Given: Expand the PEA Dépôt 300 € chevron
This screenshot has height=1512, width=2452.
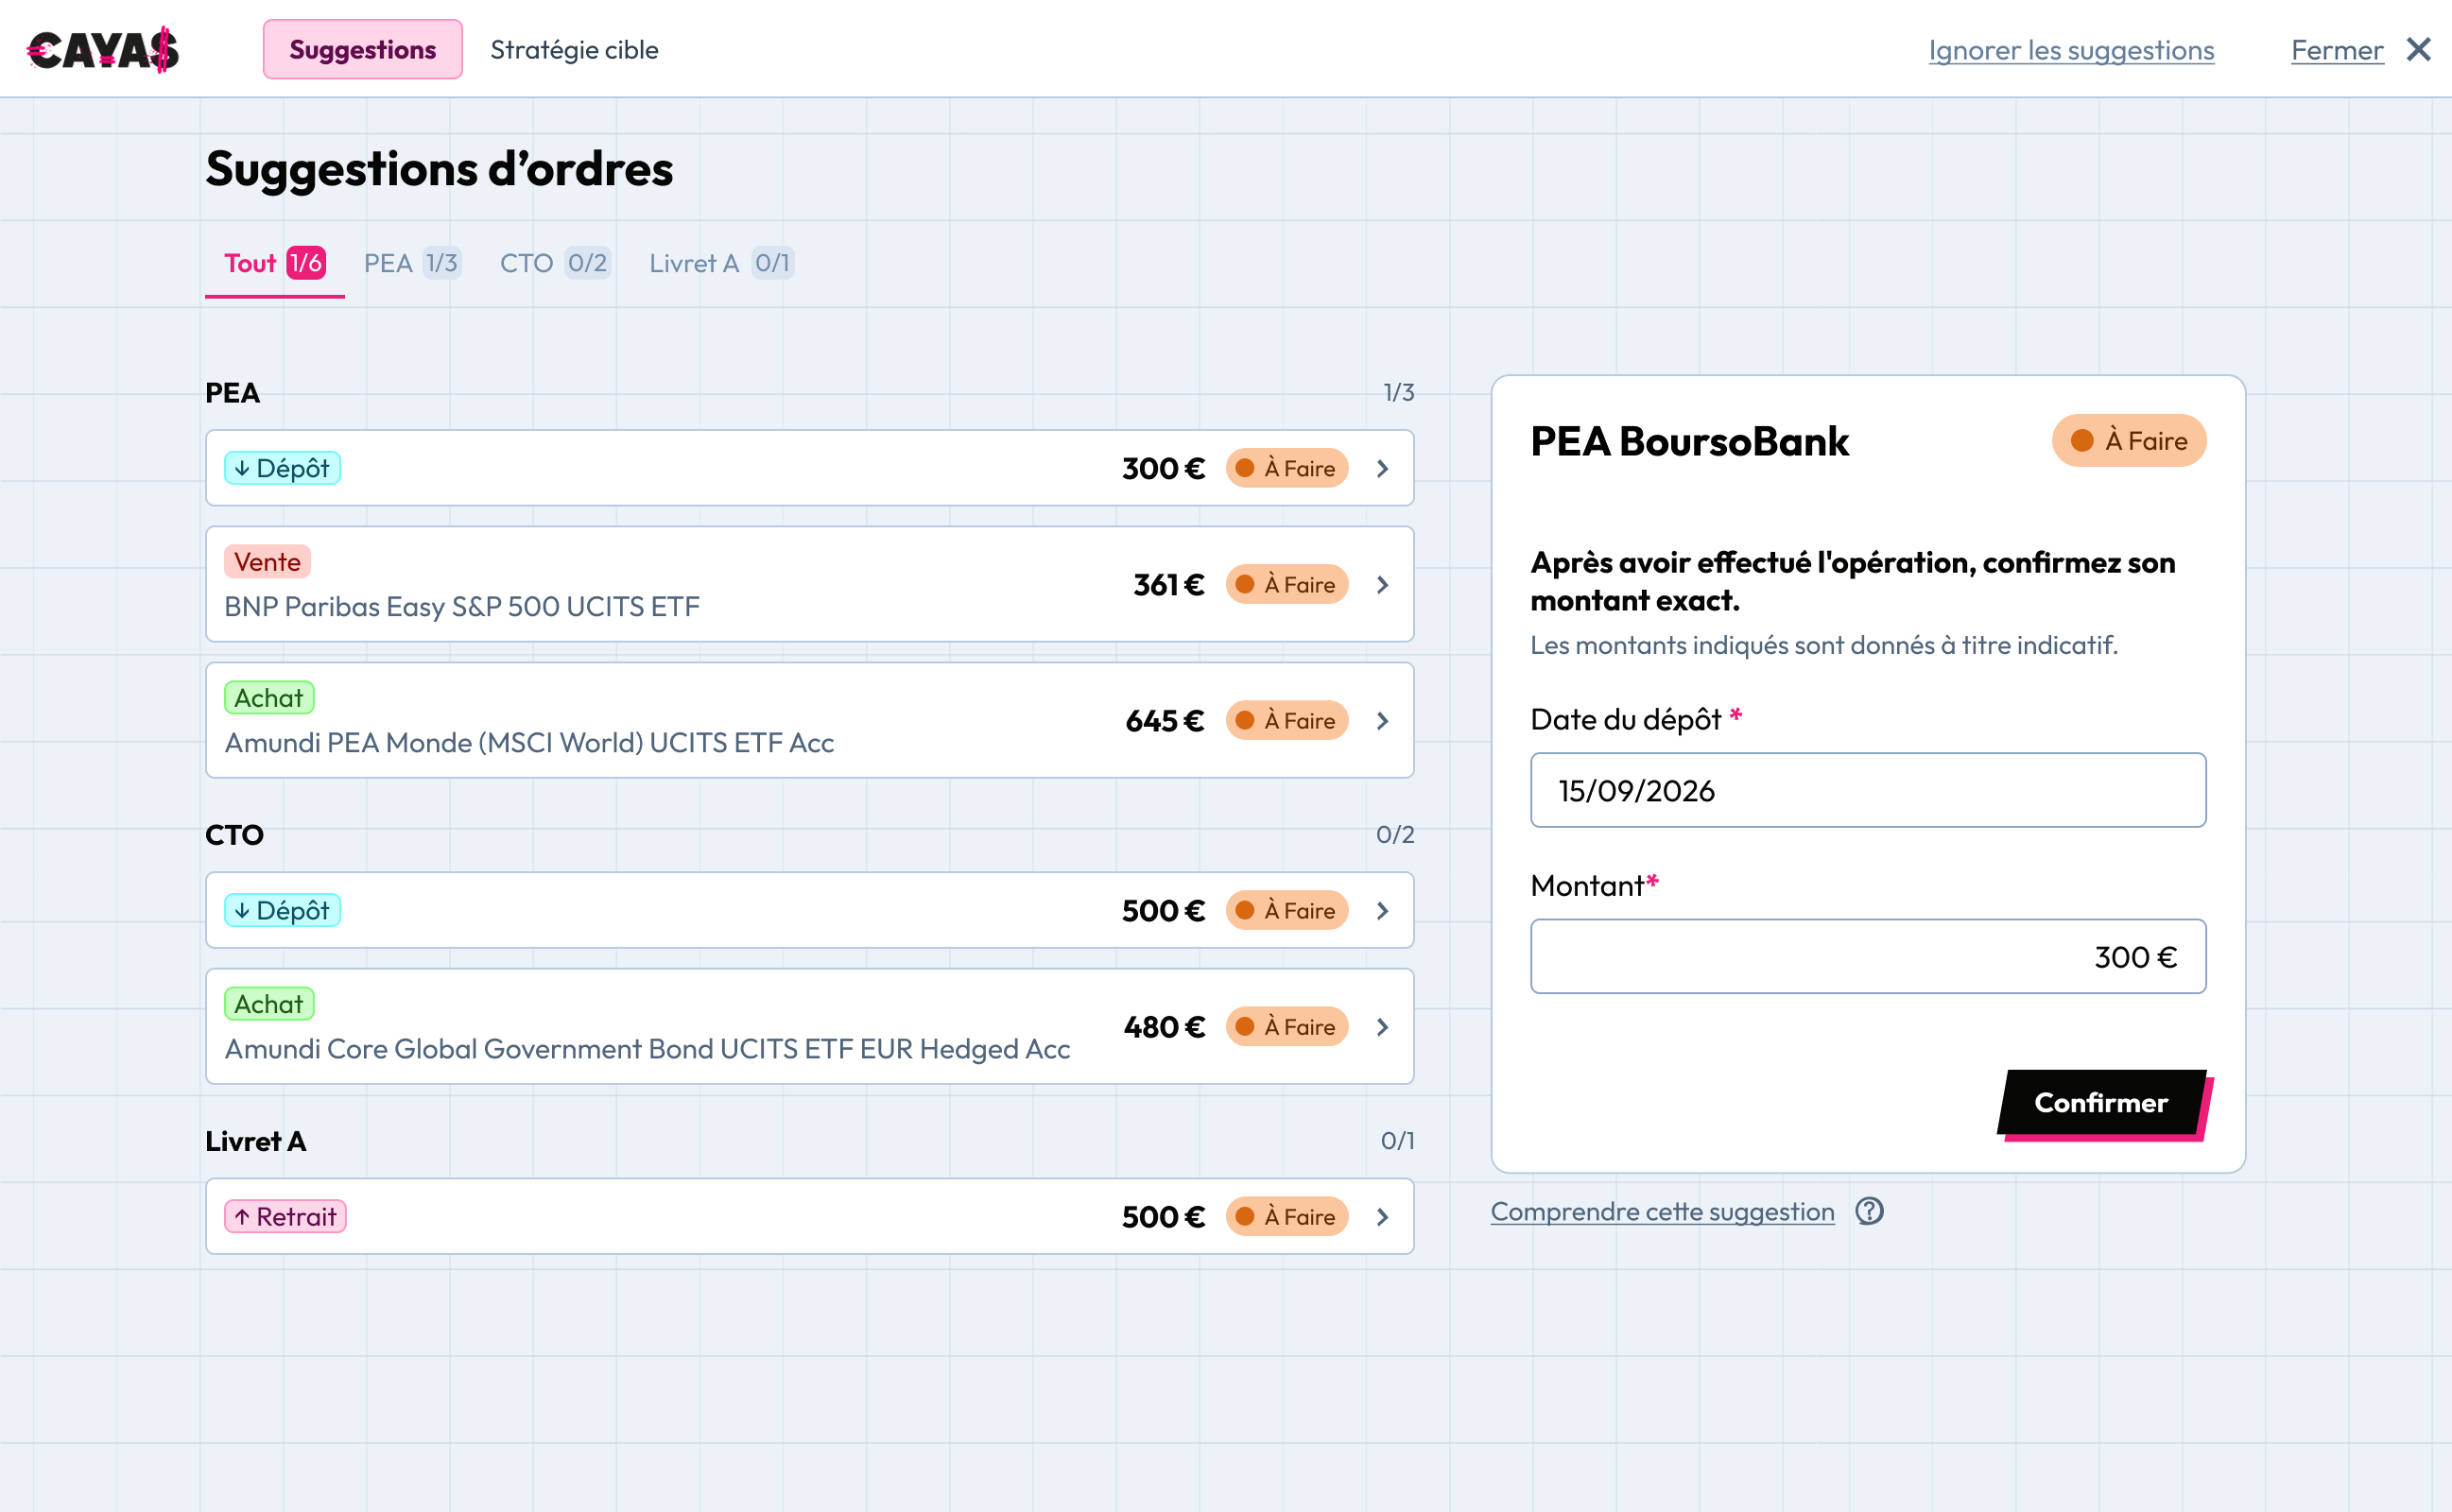Looking at the screenshot, I should click(x=1382, y=468).
